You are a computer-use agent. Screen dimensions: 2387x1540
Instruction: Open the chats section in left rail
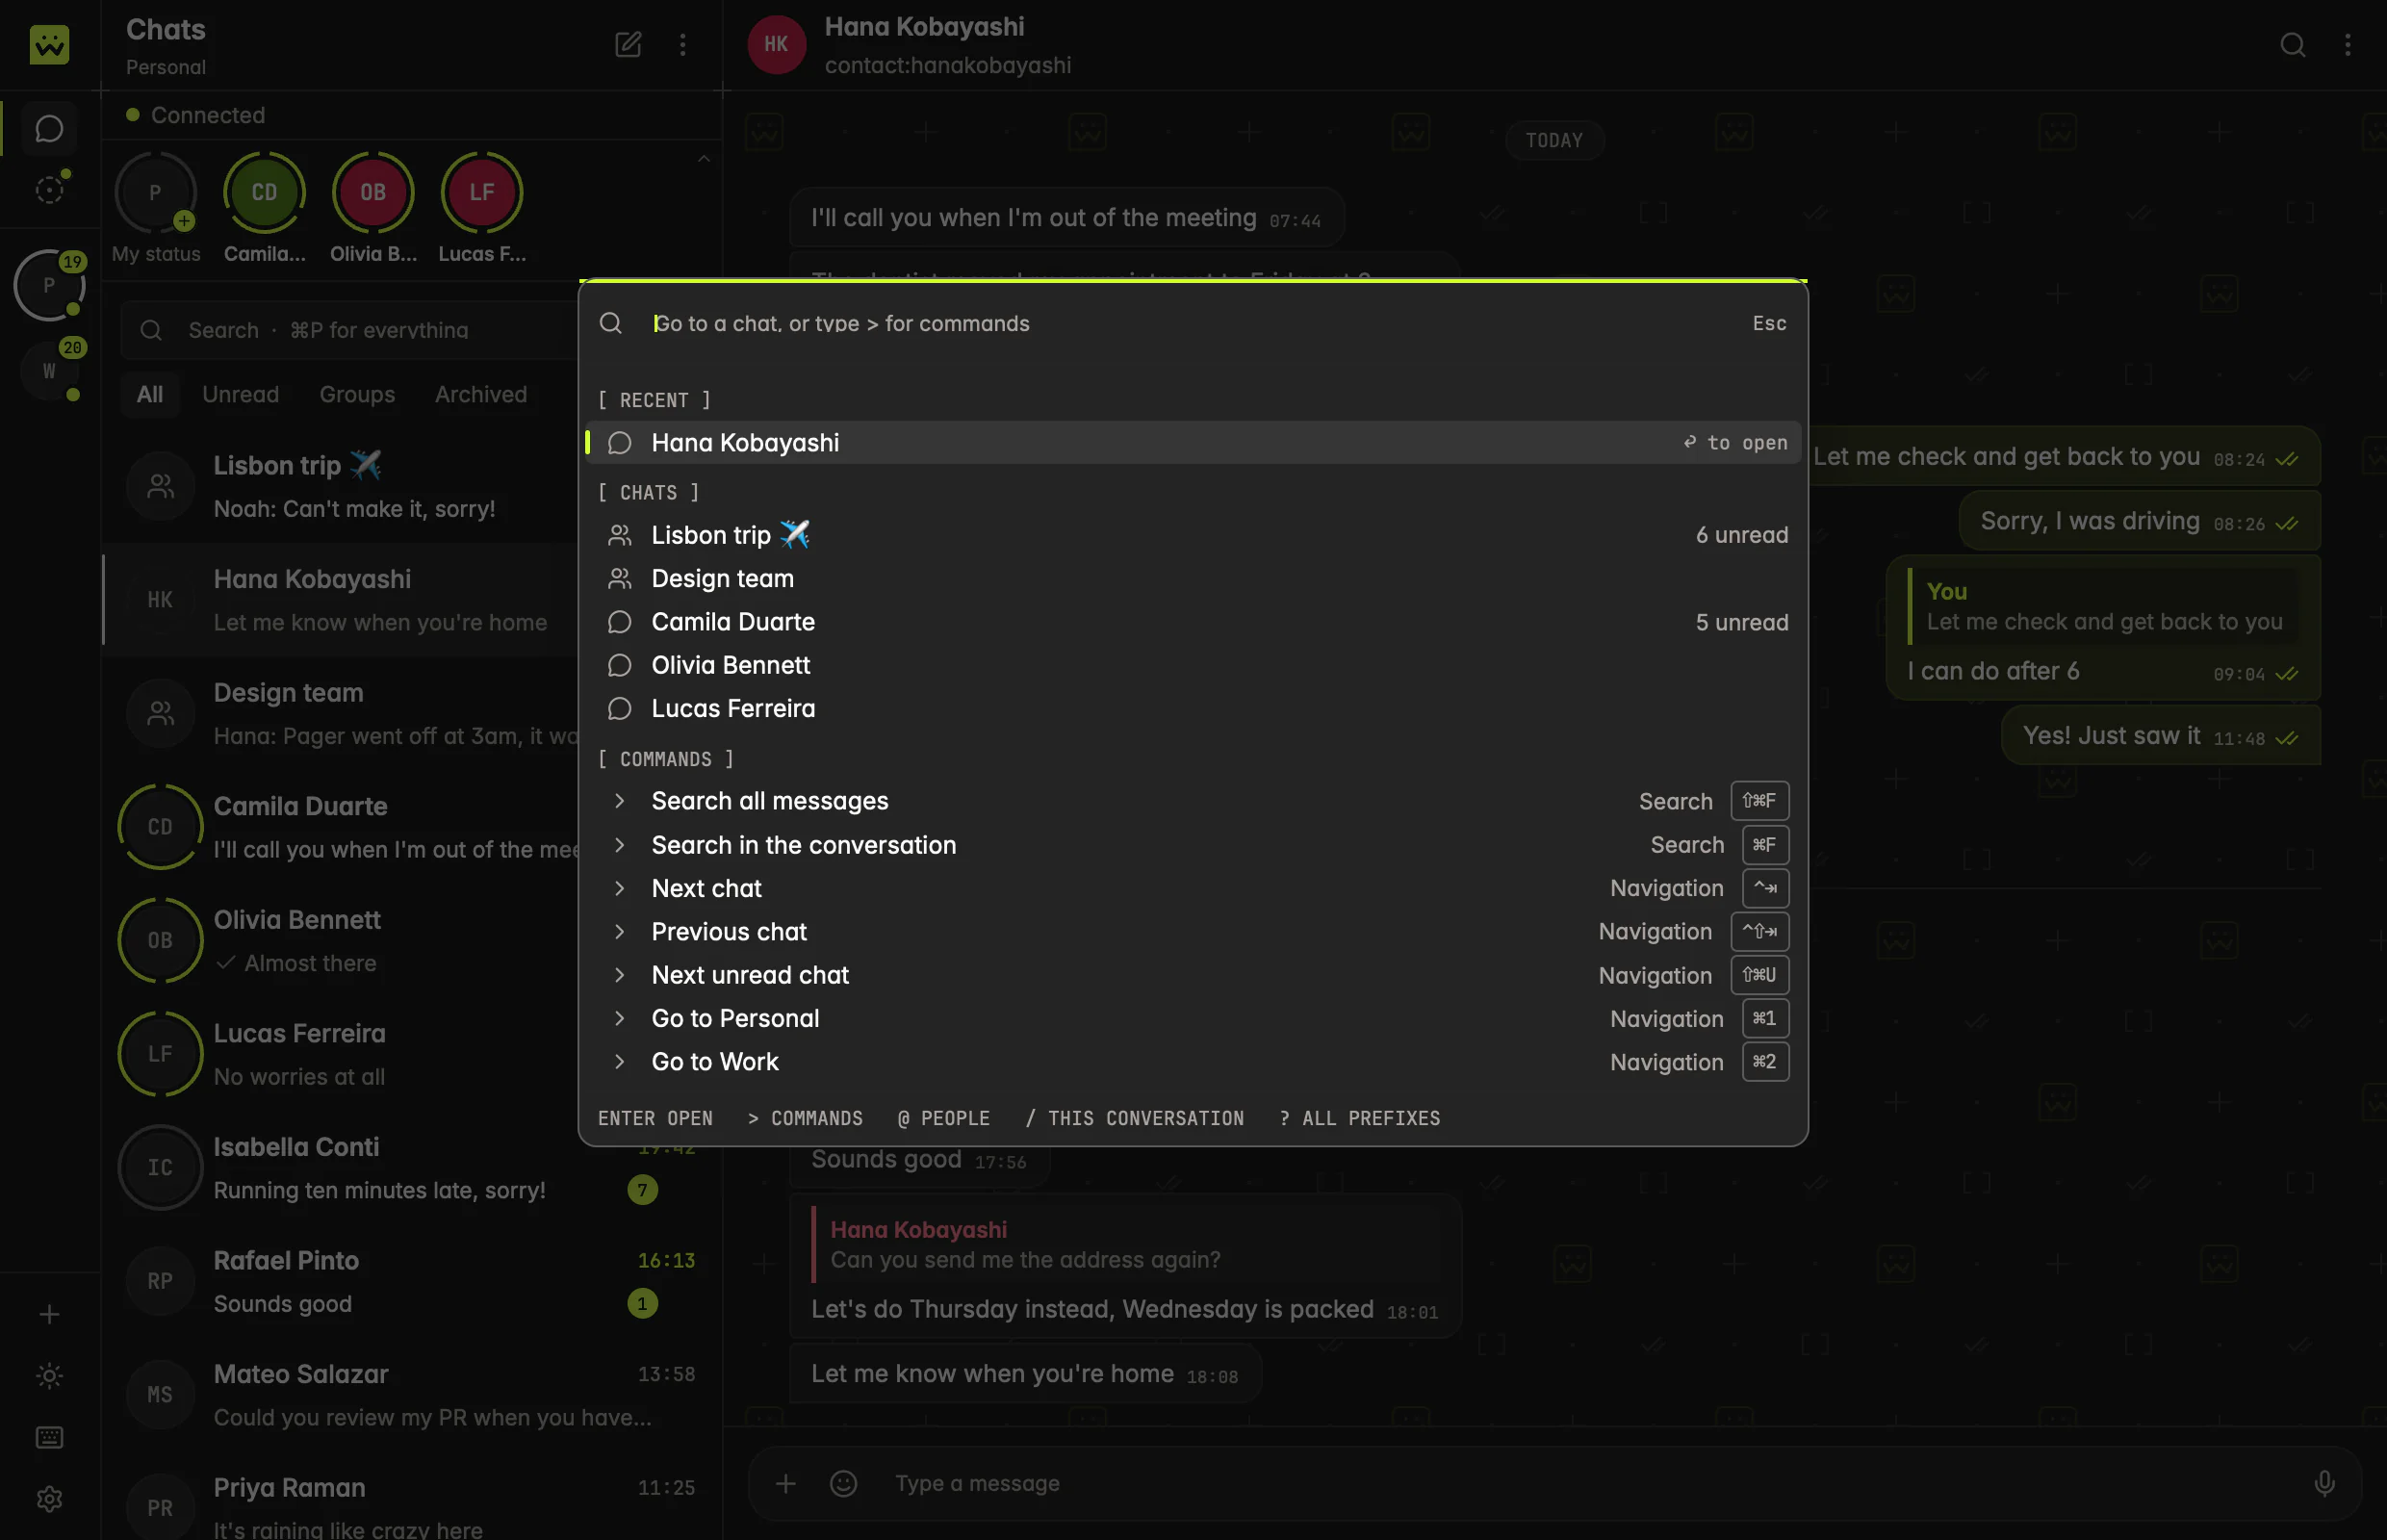pos(49,129)
